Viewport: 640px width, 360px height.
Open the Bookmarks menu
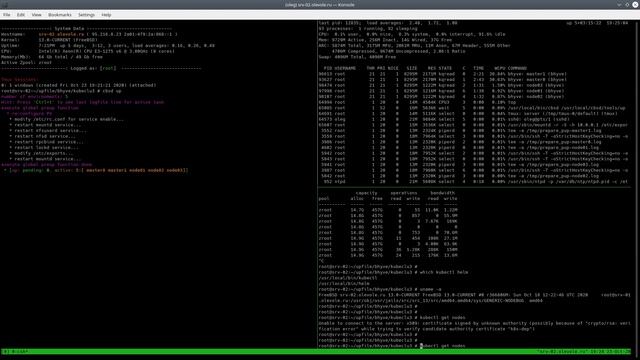[60, 15]
